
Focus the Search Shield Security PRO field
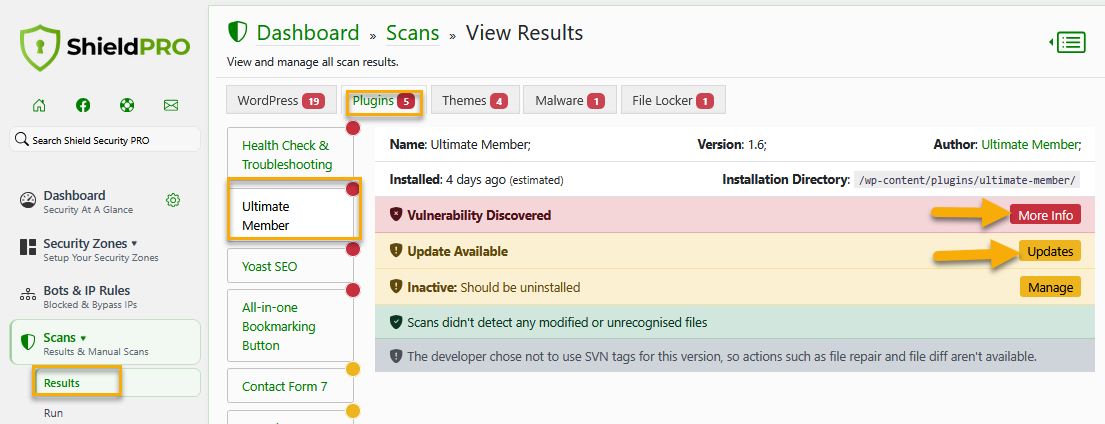coord(105,139)
